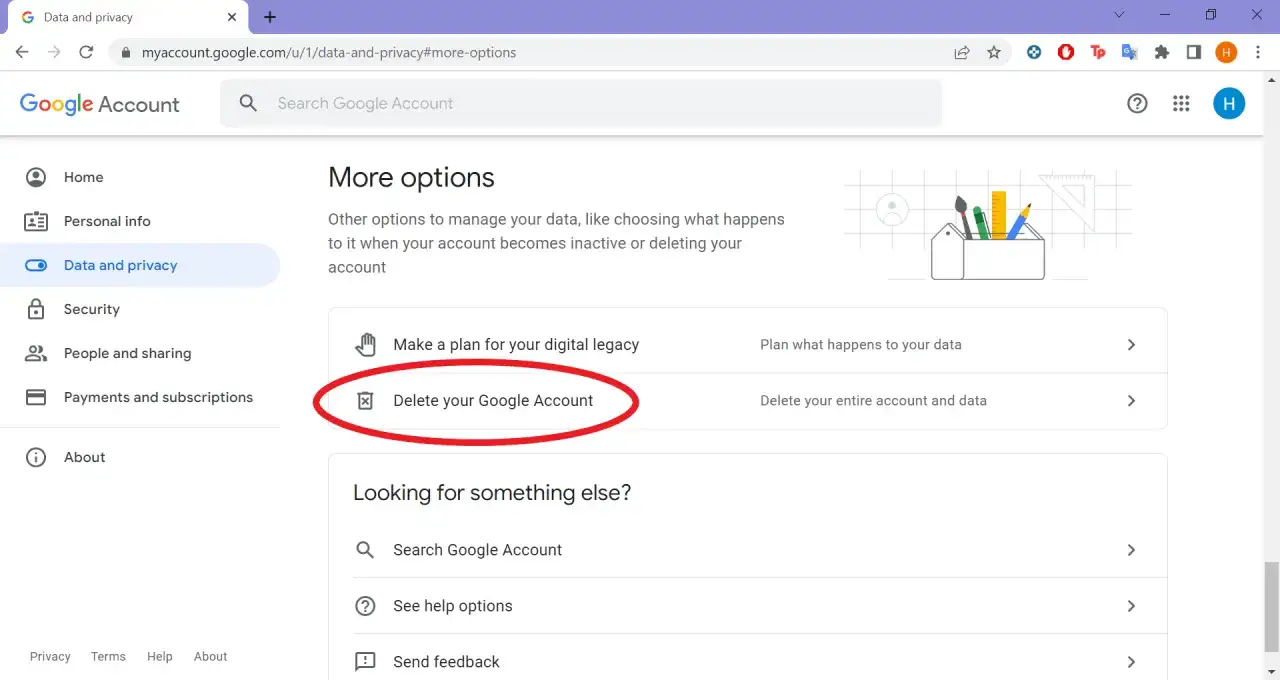Open the Privacy footer link
This screenshot has width=1280, height=680.
50,657
